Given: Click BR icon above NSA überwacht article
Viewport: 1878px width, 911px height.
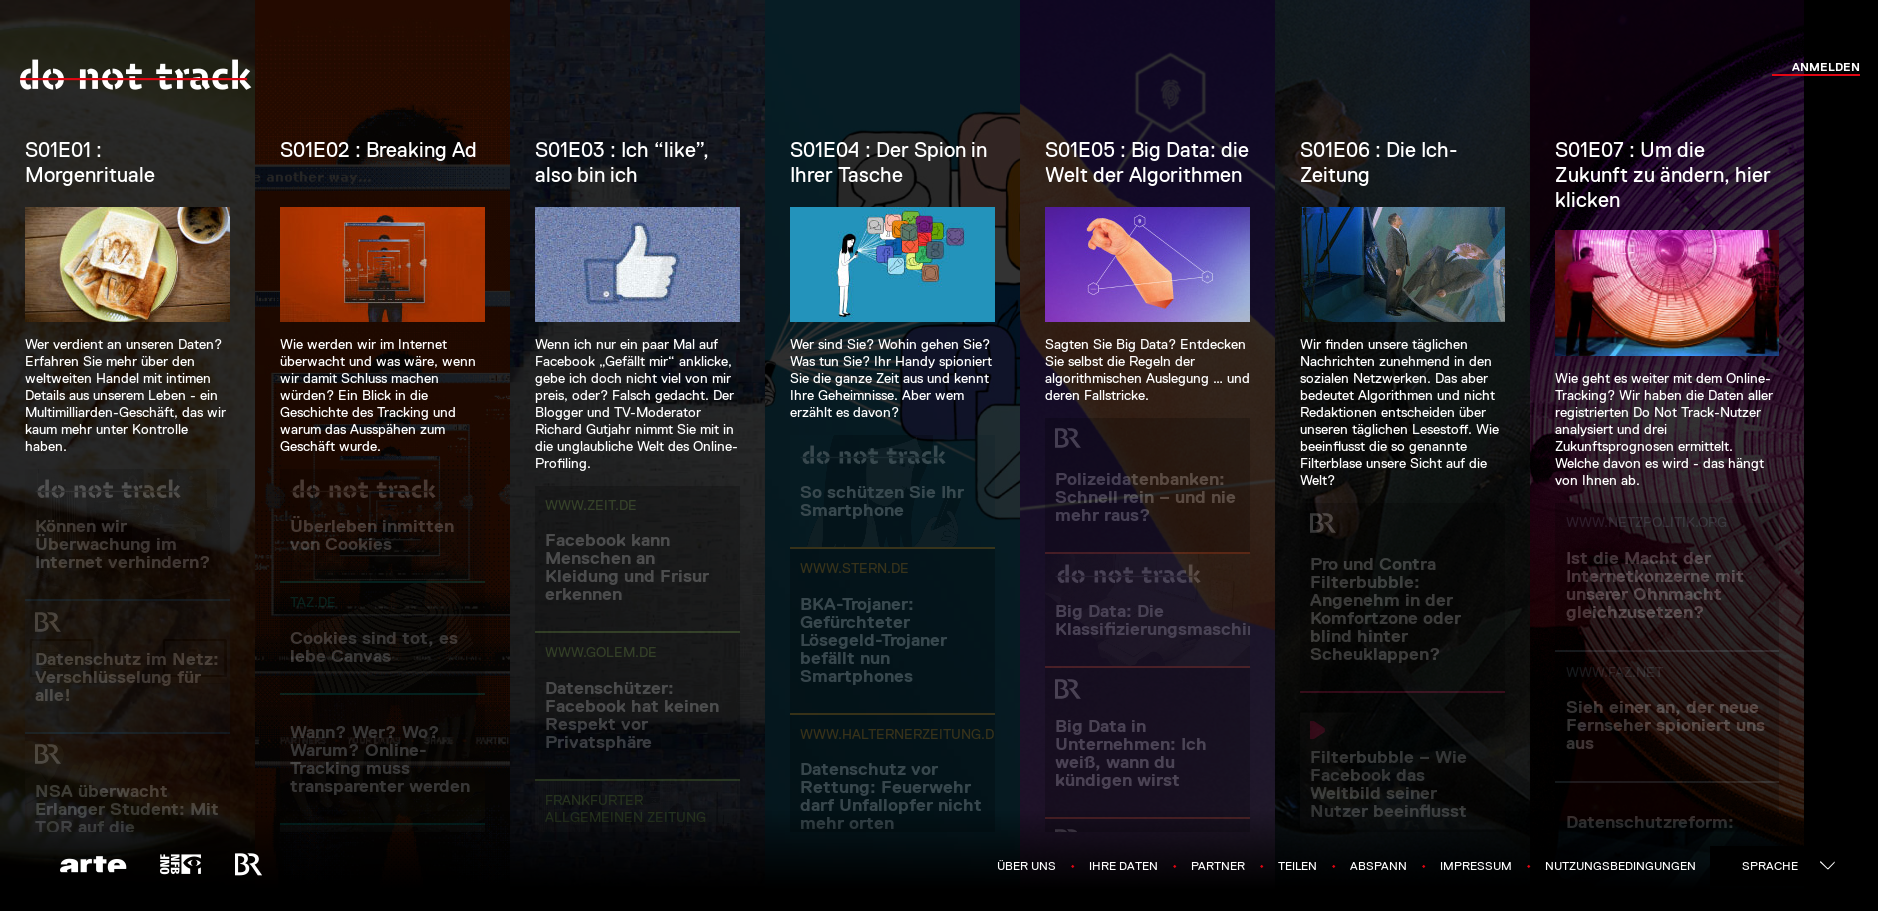Looking at the screenshot, I should tap(47, 754).
